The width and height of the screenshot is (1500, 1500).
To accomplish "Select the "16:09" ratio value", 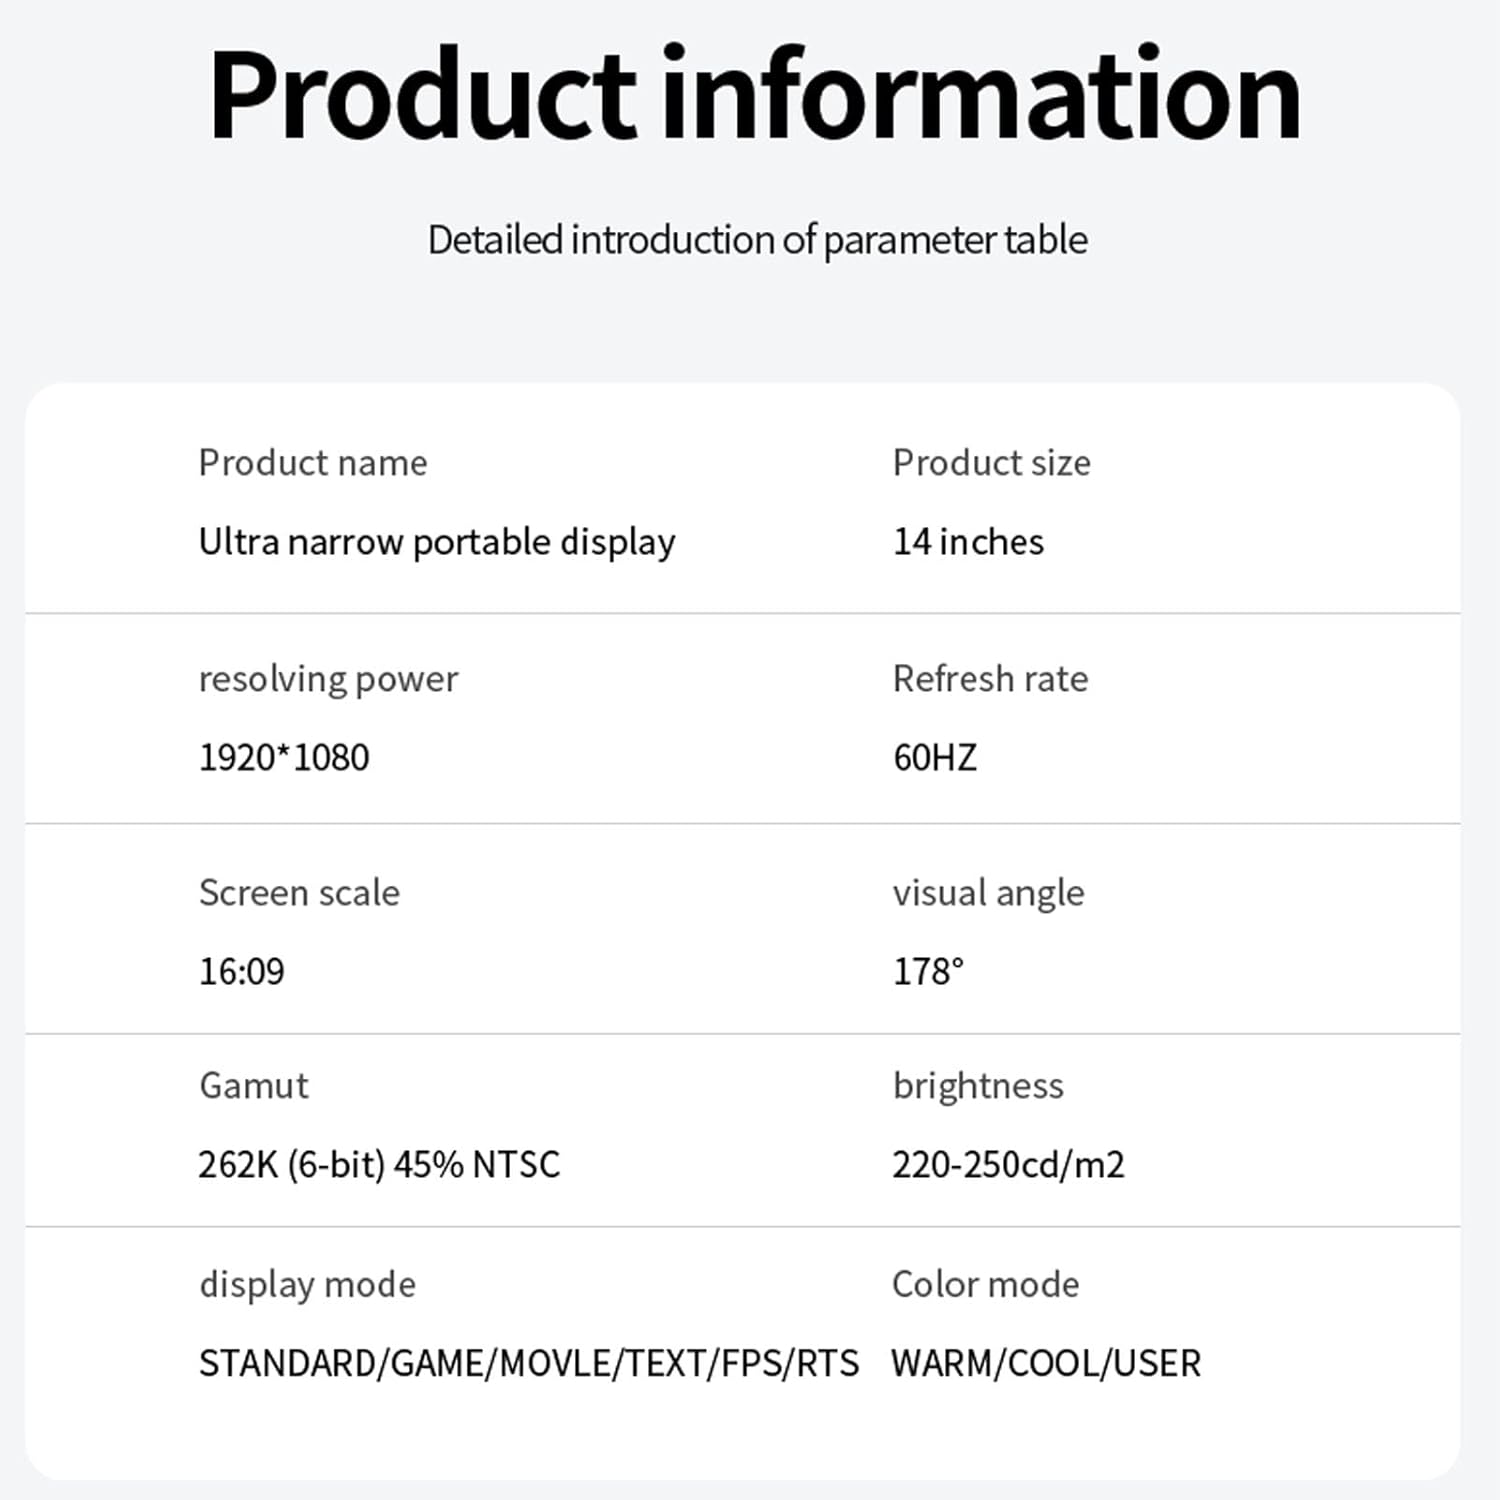I will point(242,972).
